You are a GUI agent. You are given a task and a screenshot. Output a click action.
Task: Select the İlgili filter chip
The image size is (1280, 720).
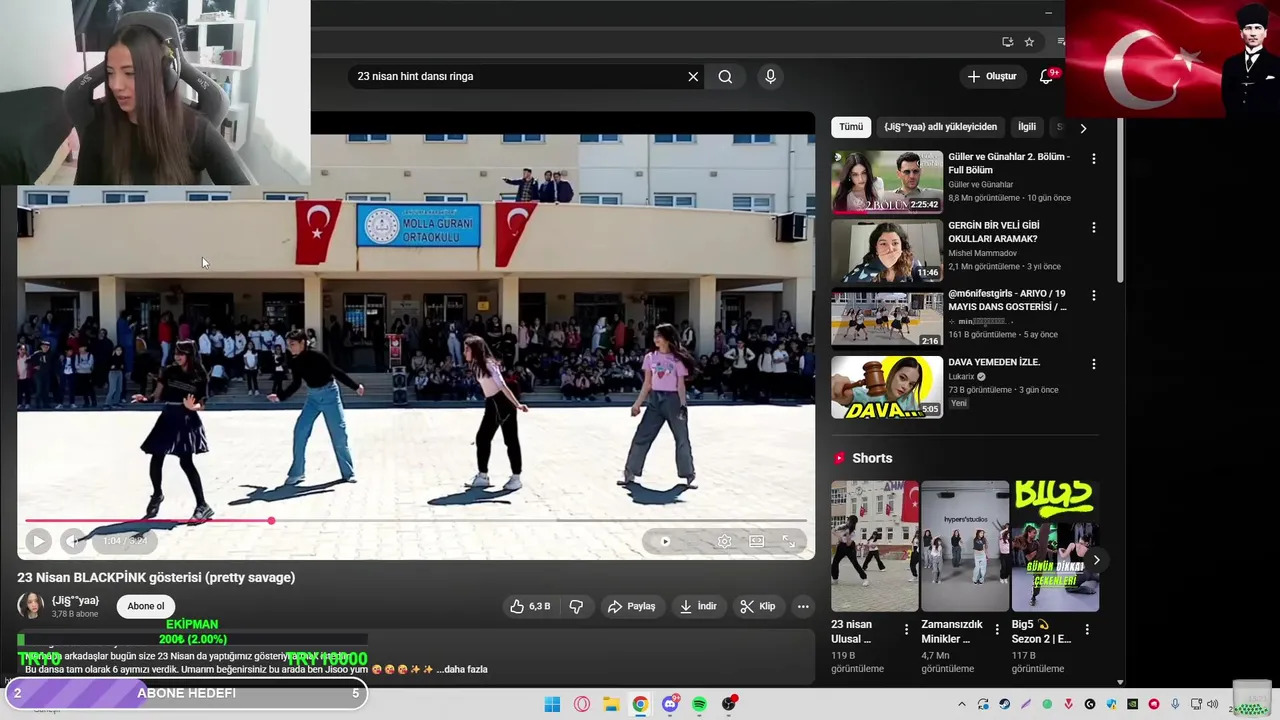tap(1027, 127)
